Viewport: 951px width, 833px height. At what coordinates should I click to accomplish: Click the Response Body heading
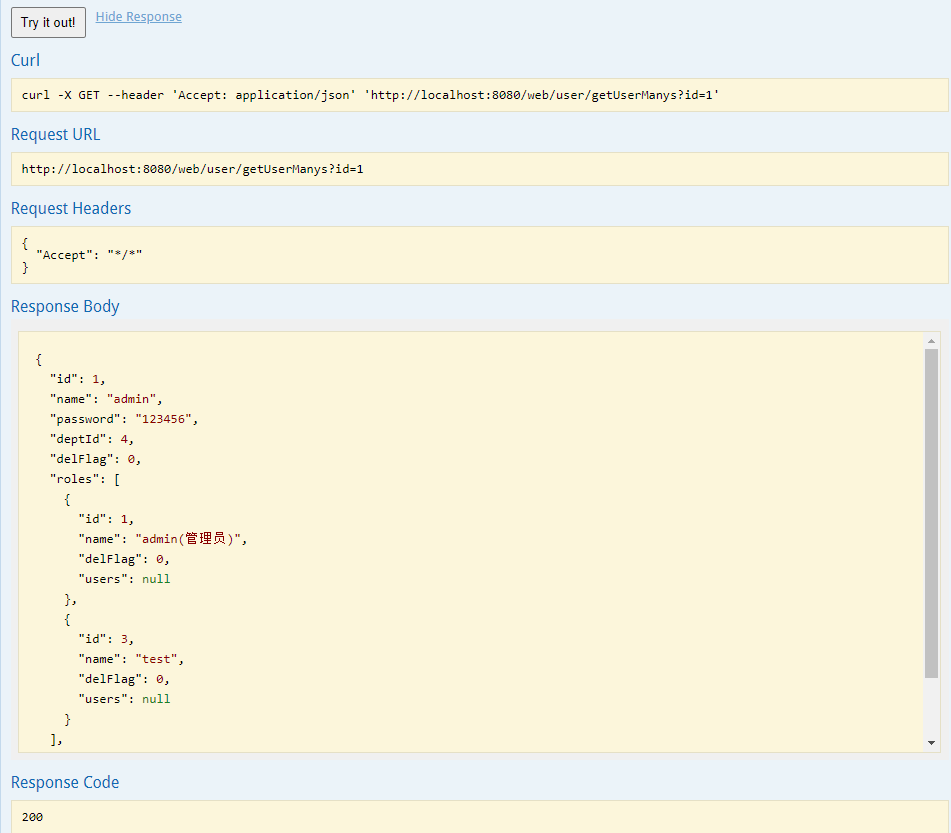(65, 306)
